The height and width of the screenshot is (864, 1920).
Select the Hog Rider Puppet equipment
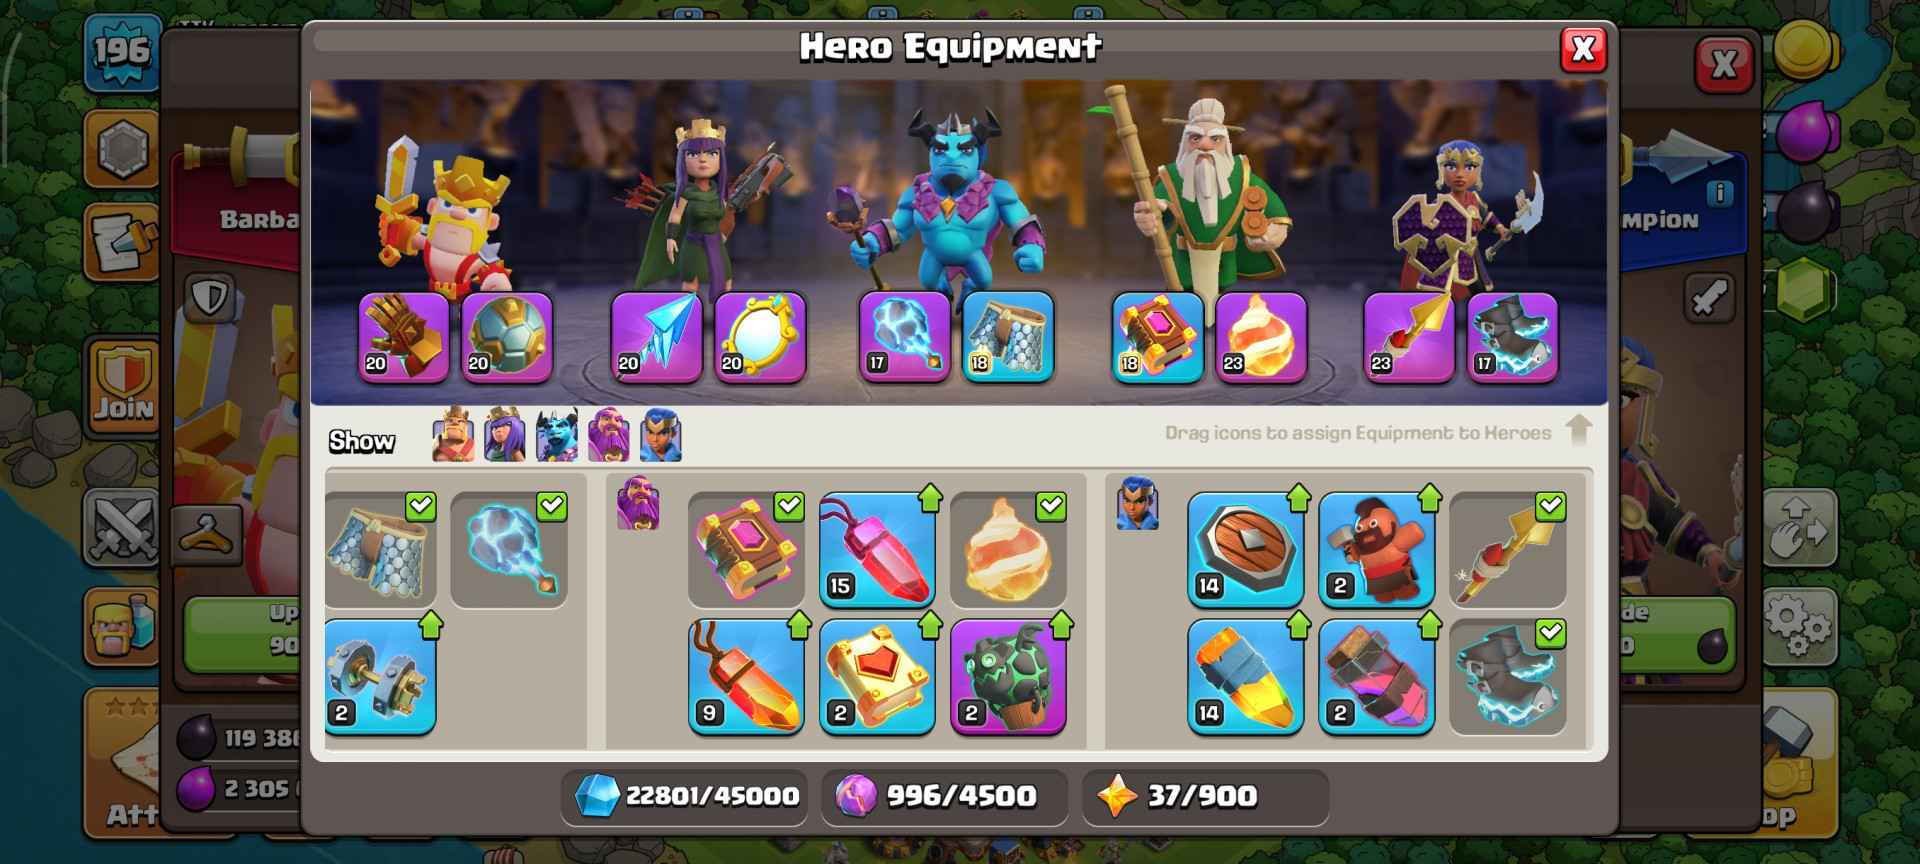(x=1376, y=549)
